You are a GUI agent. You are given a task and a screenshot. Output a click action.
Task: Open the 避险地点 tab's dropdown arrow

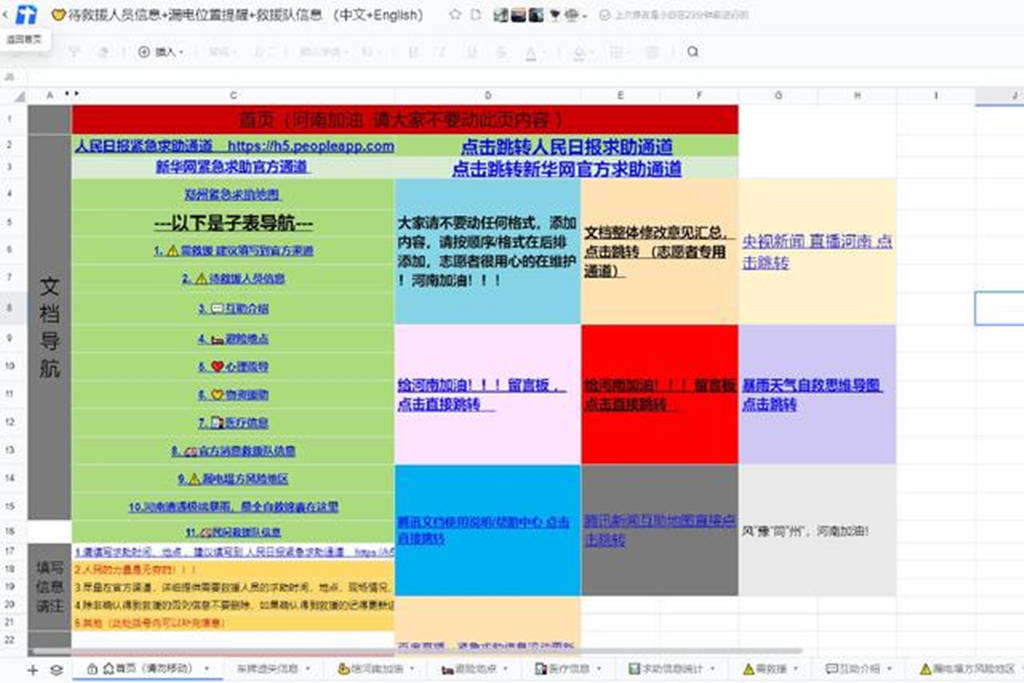[x=505, y=669]
